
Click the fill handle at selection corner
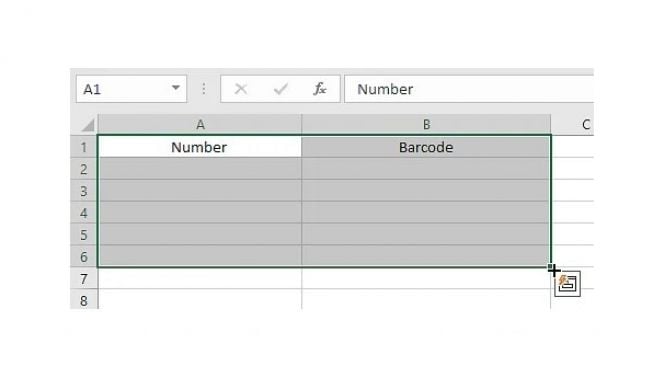click(x=551, y=266)
